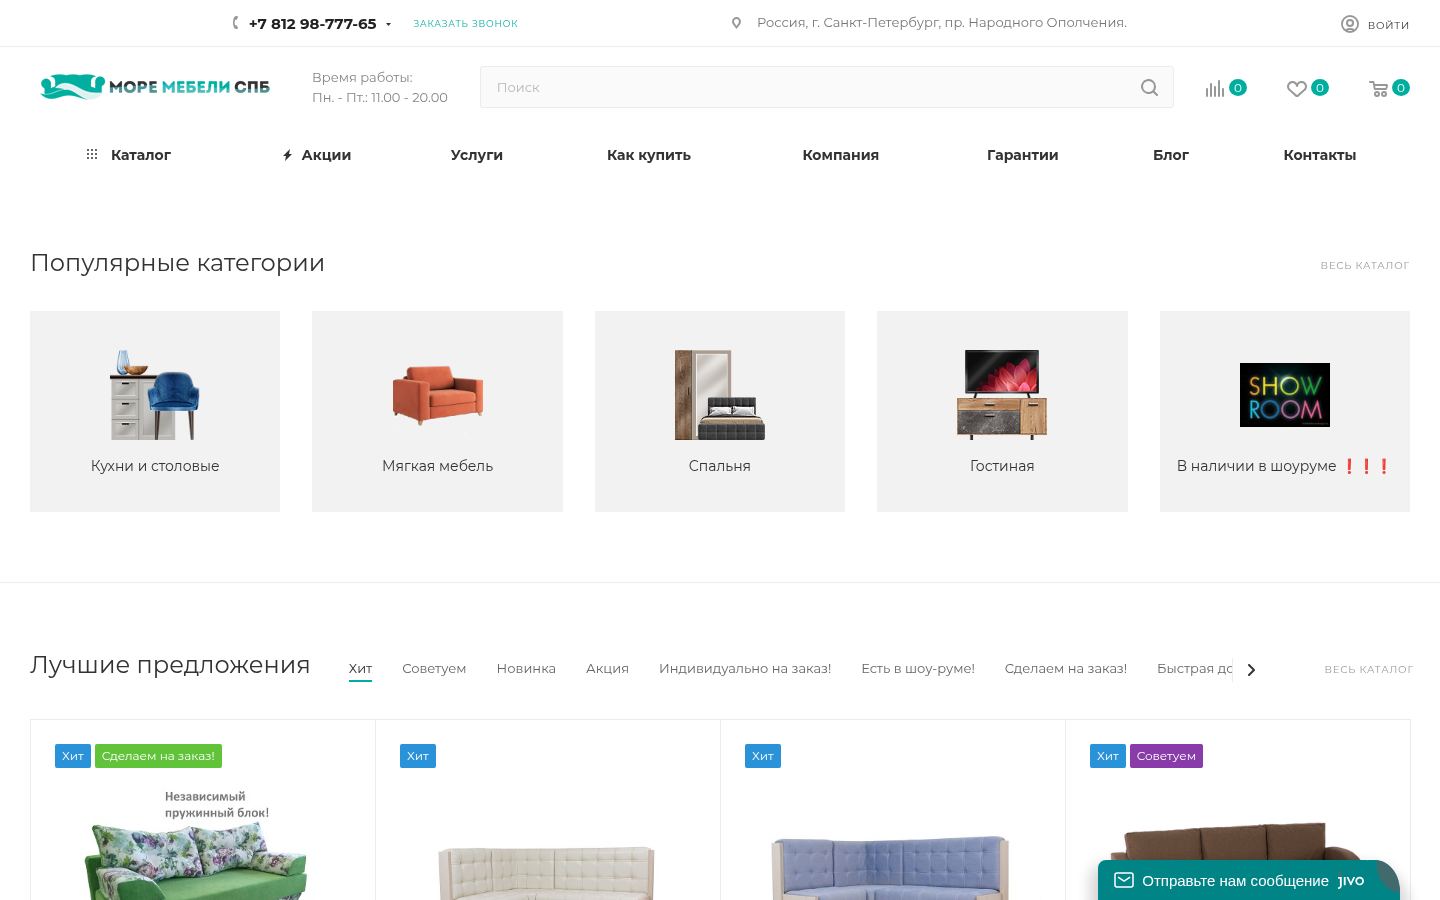Open the green floral sofa product image
Image resolution: width=1440 pixels, height=900 pixels.
pyautogui.click(x=196, y=846)
